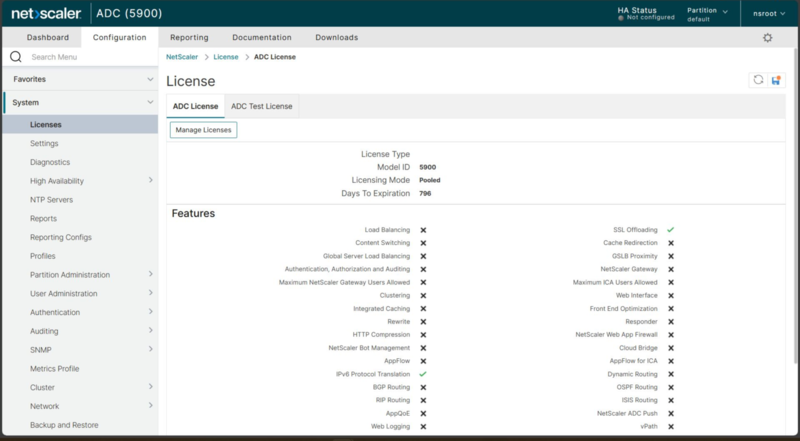
Task: Expand the Network submenu
Action: [x=151, y=405]
